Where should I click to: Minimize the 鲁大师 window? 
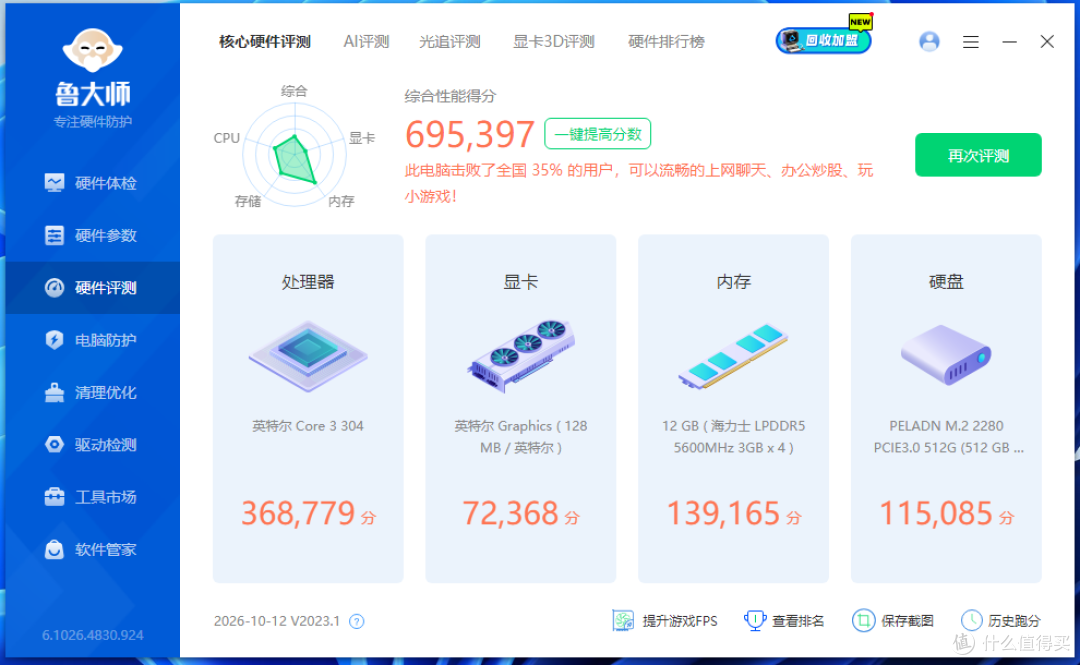[1010, 42]
